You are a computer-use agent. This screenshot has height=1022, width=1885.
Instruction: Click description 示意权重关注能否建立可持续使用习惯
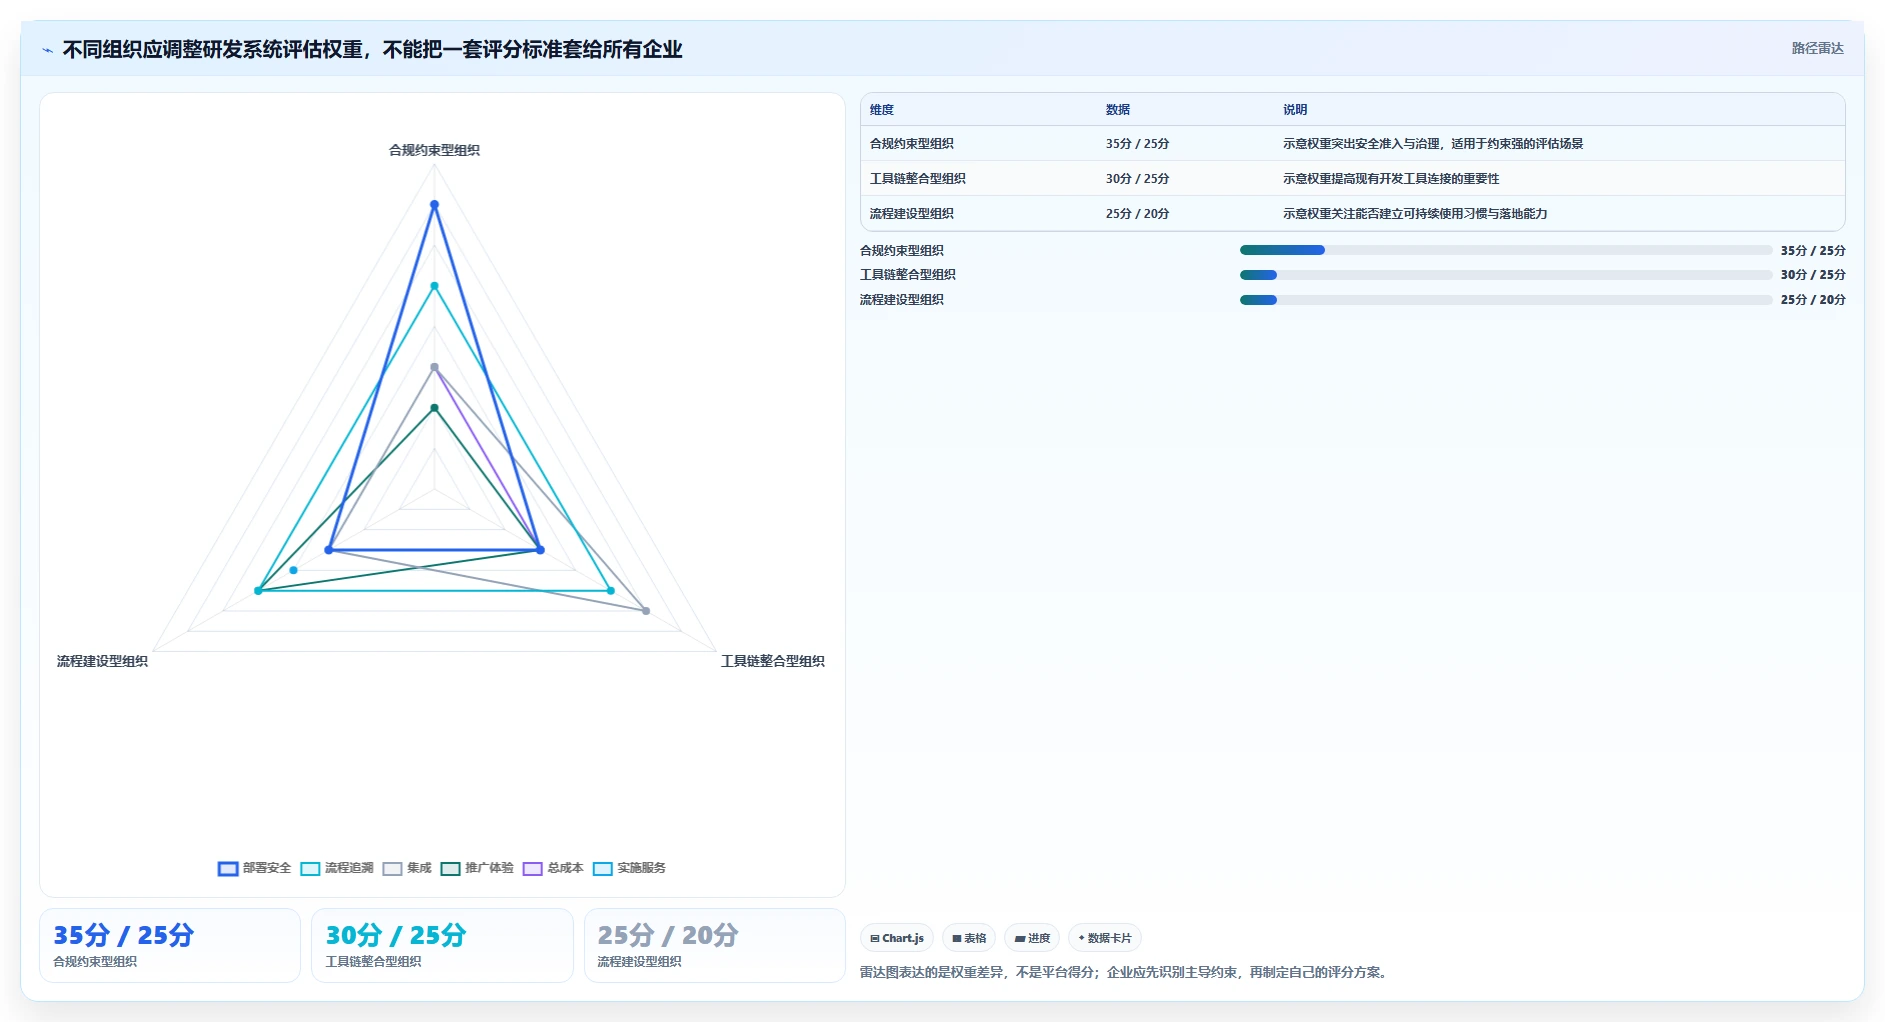pos(1415,214)
